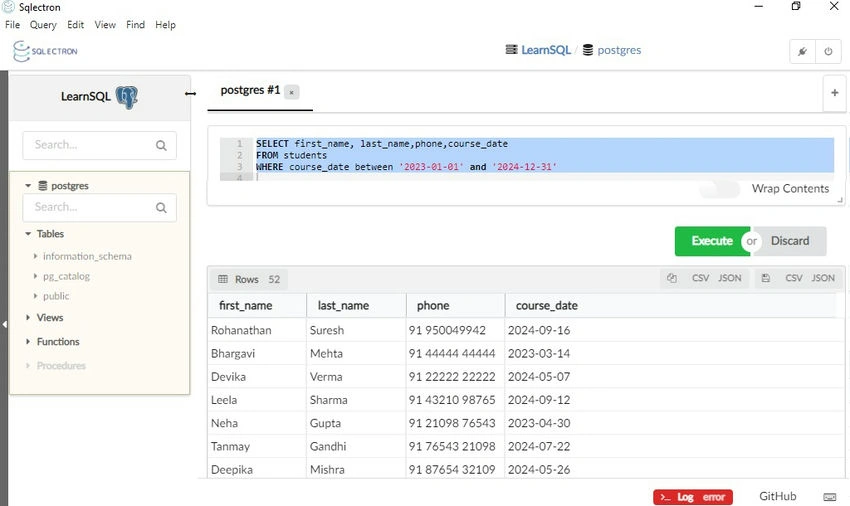Open the Find menu

[x=136, y=25]
